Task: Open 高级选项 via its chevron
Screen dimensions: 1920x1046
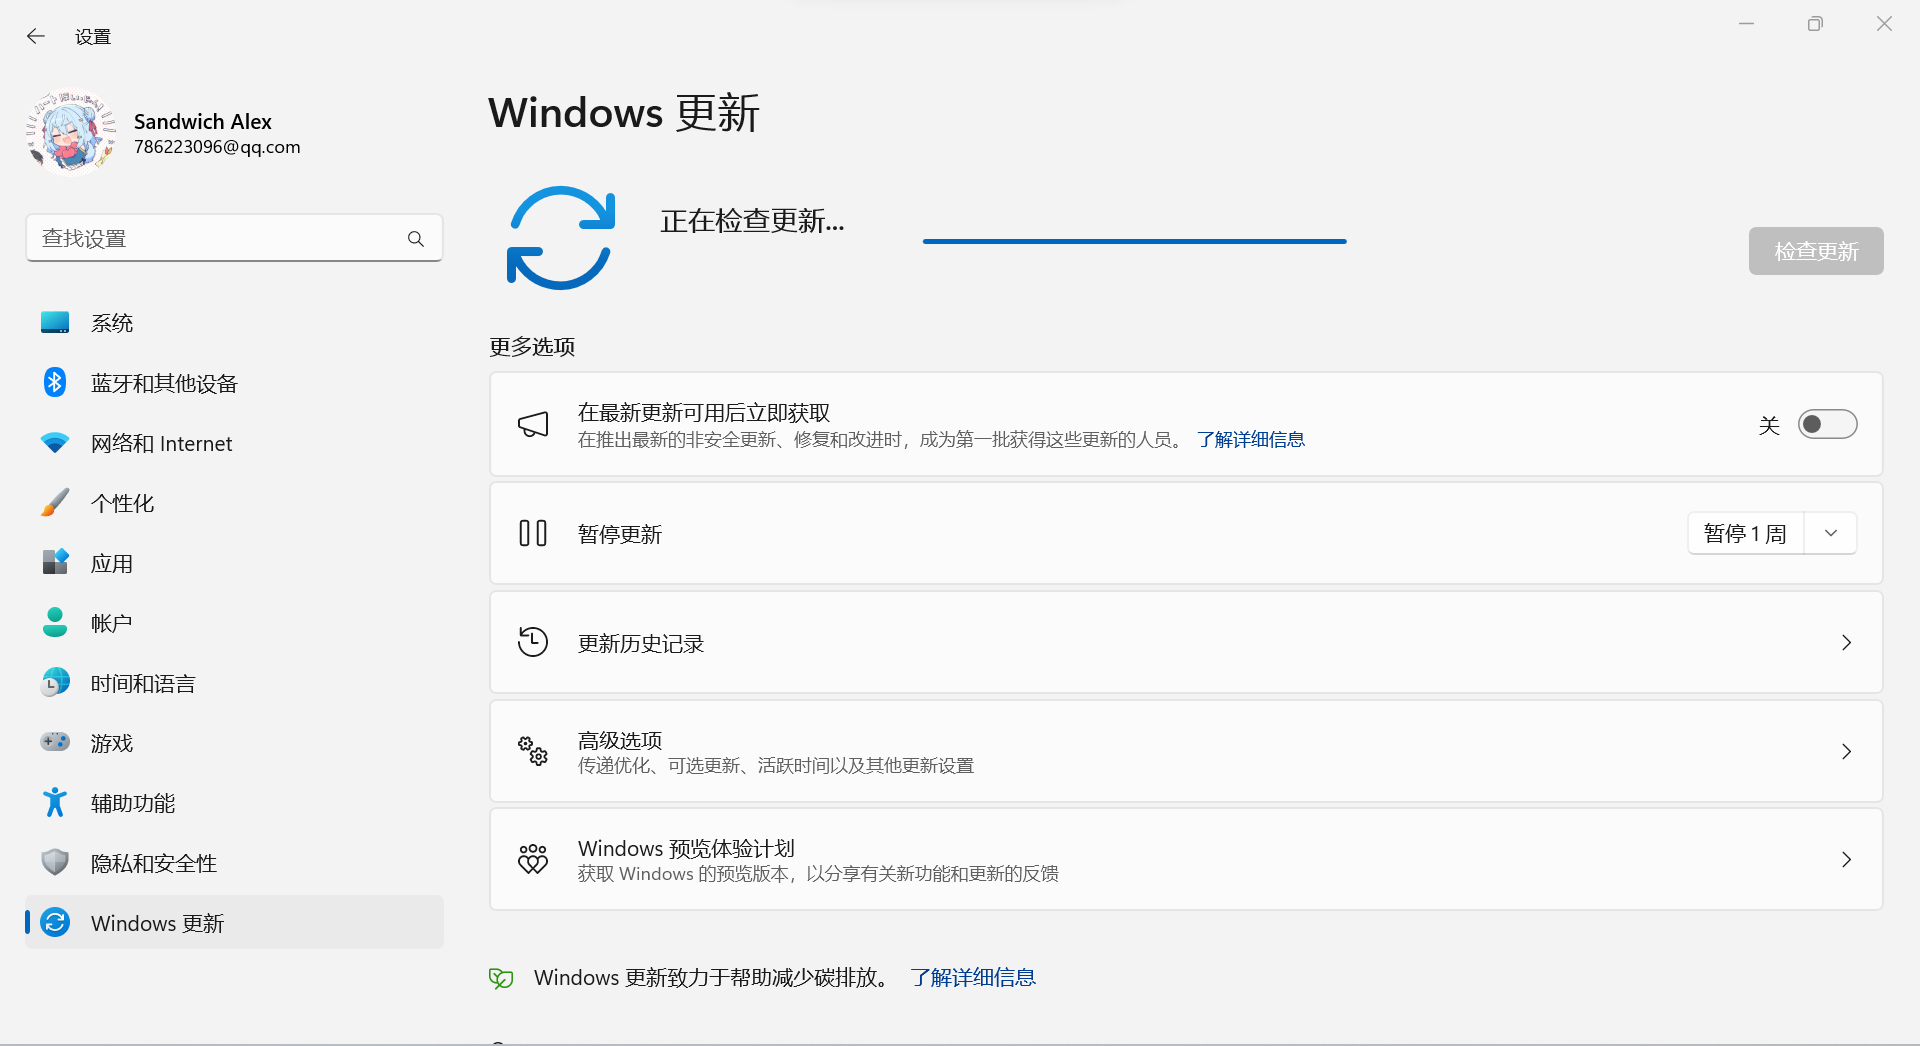Action: (1845, 751)
